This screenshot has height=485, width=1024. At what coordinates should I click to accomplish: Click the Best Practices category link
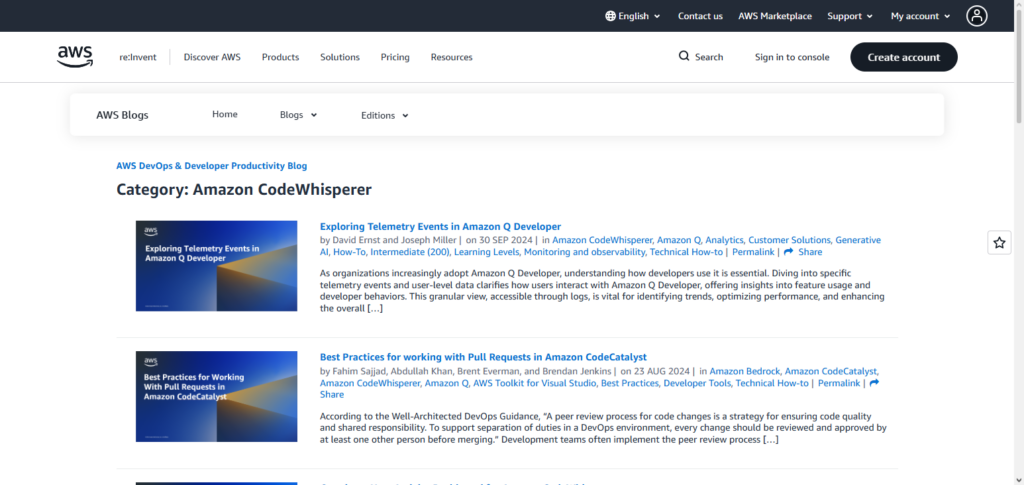pyautogui.click(x=630, y=383)
